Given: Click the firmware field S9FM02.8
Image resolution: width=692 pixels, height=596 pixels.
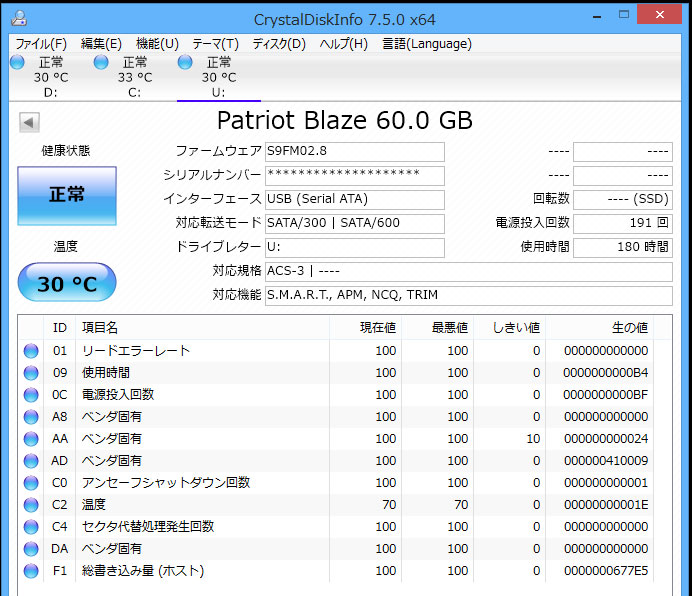Looking at the screenshot, I should [x=354, y=152].
